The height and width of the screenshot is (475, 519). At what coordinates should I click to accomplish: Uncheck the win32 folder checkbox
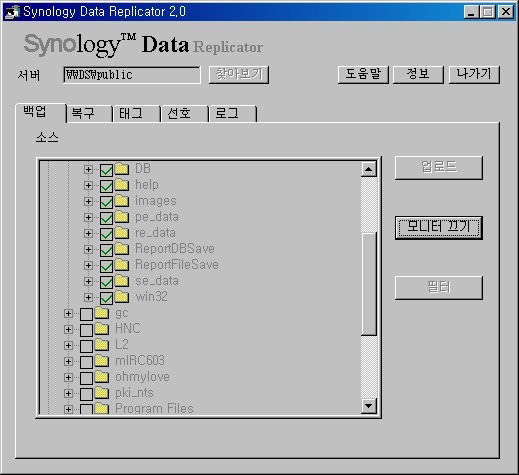click(x=106, y=298)
